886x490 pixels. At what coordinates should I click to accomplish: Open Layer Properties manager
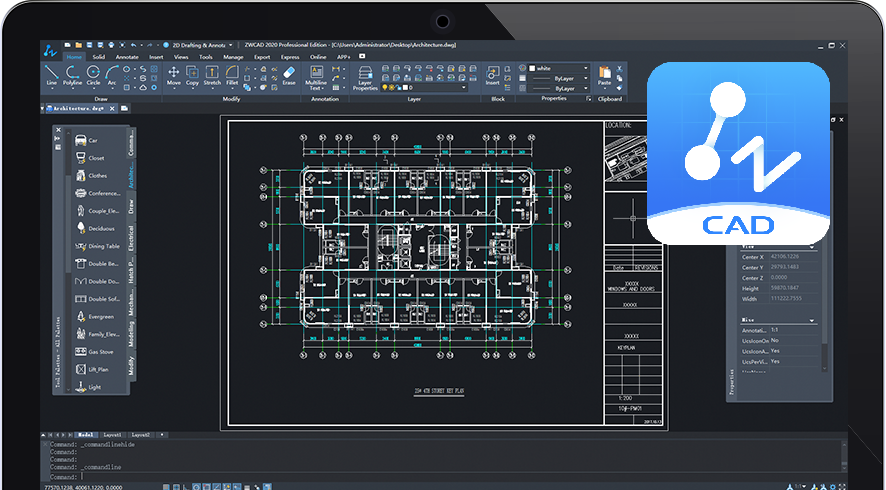pos(365,78)
